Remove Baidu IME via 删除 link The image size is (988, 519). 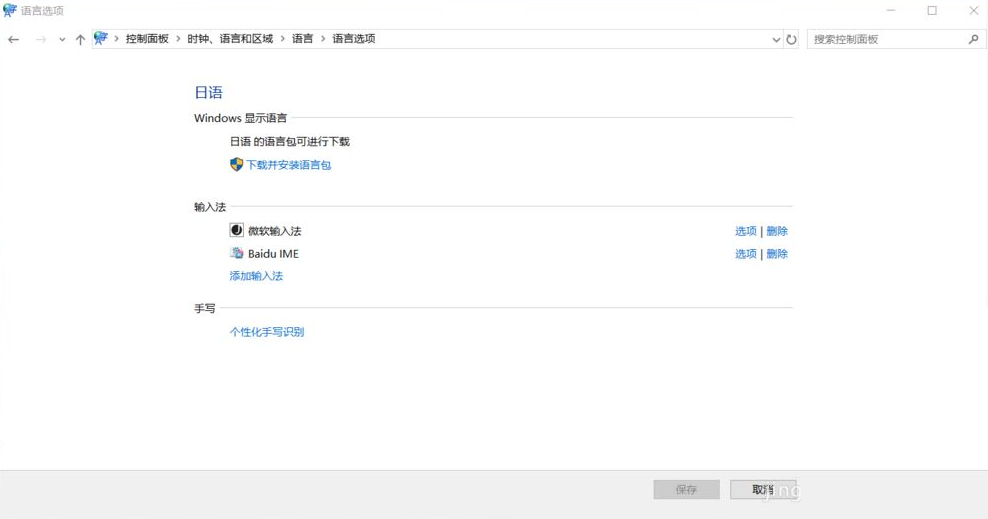click(x=777, y=254)
